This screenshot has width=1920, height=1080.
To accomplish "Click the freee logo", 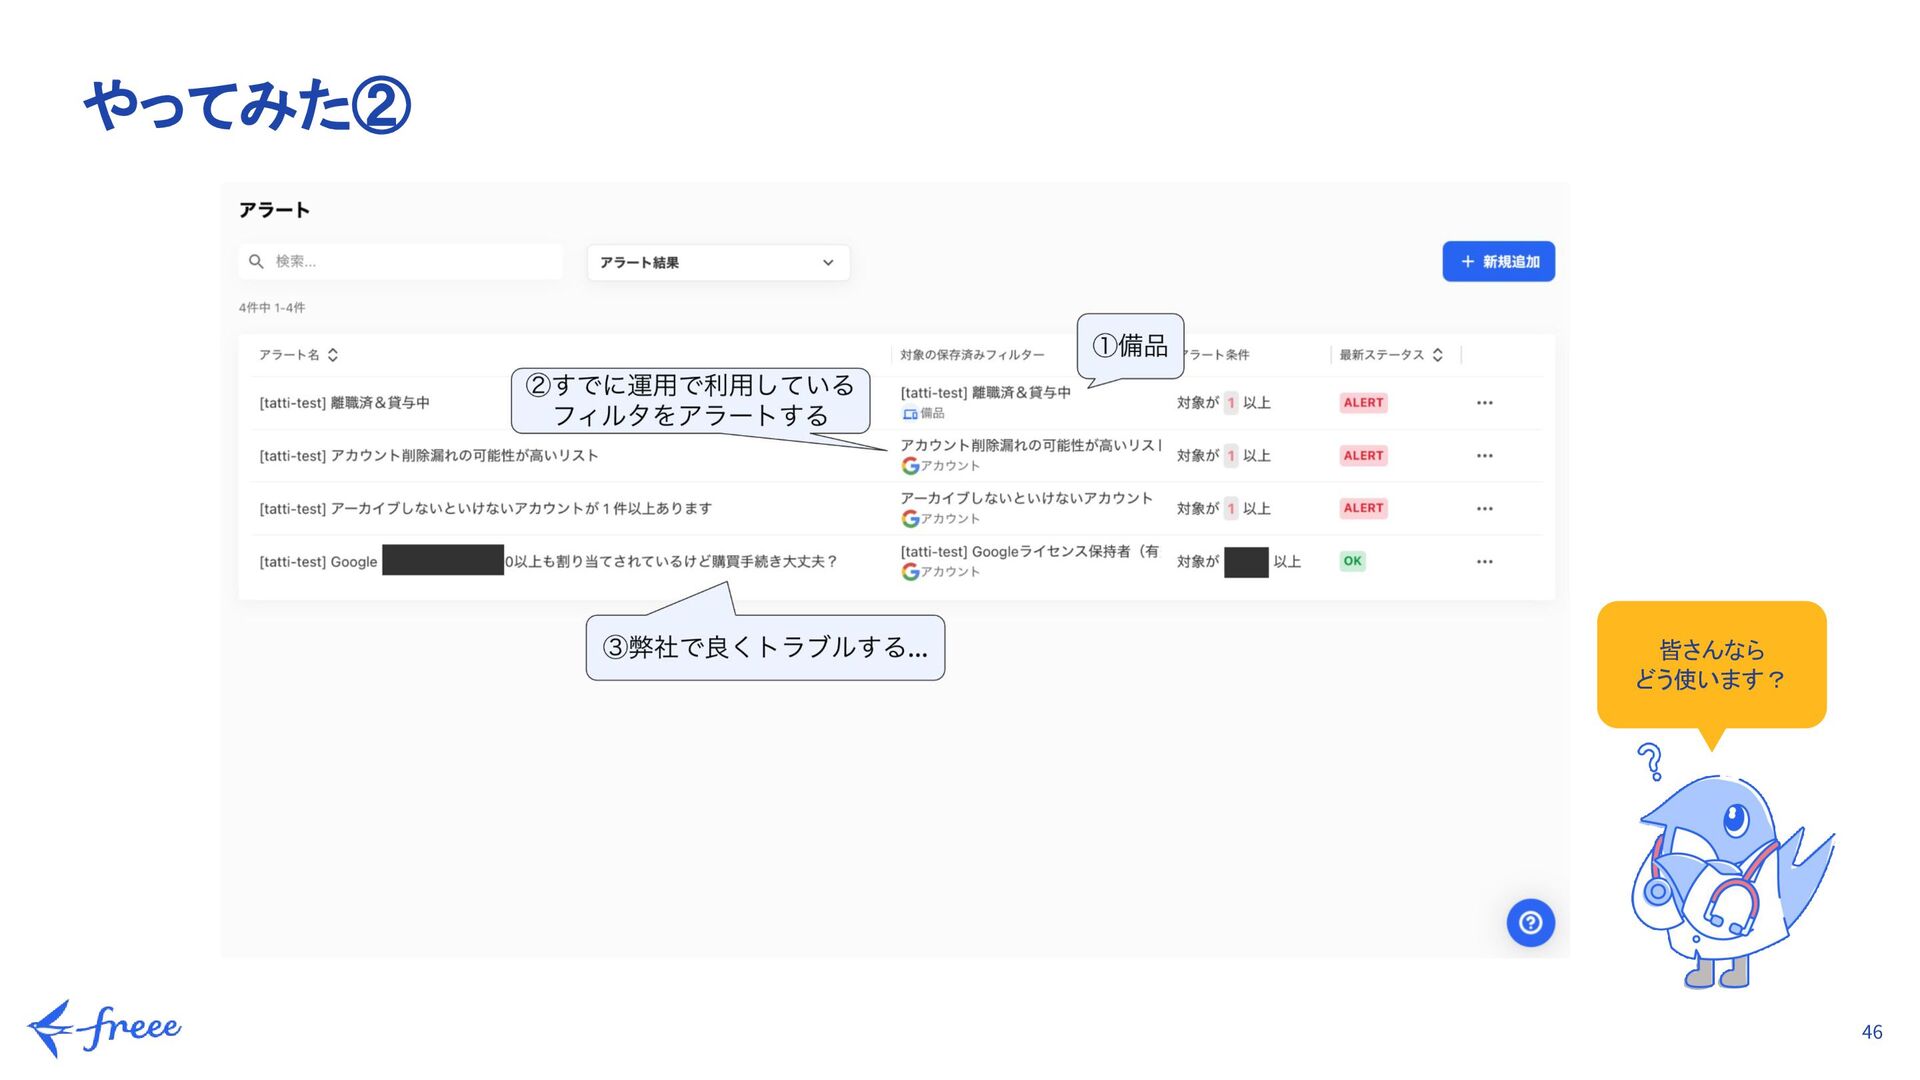I will pos(105,1028).
